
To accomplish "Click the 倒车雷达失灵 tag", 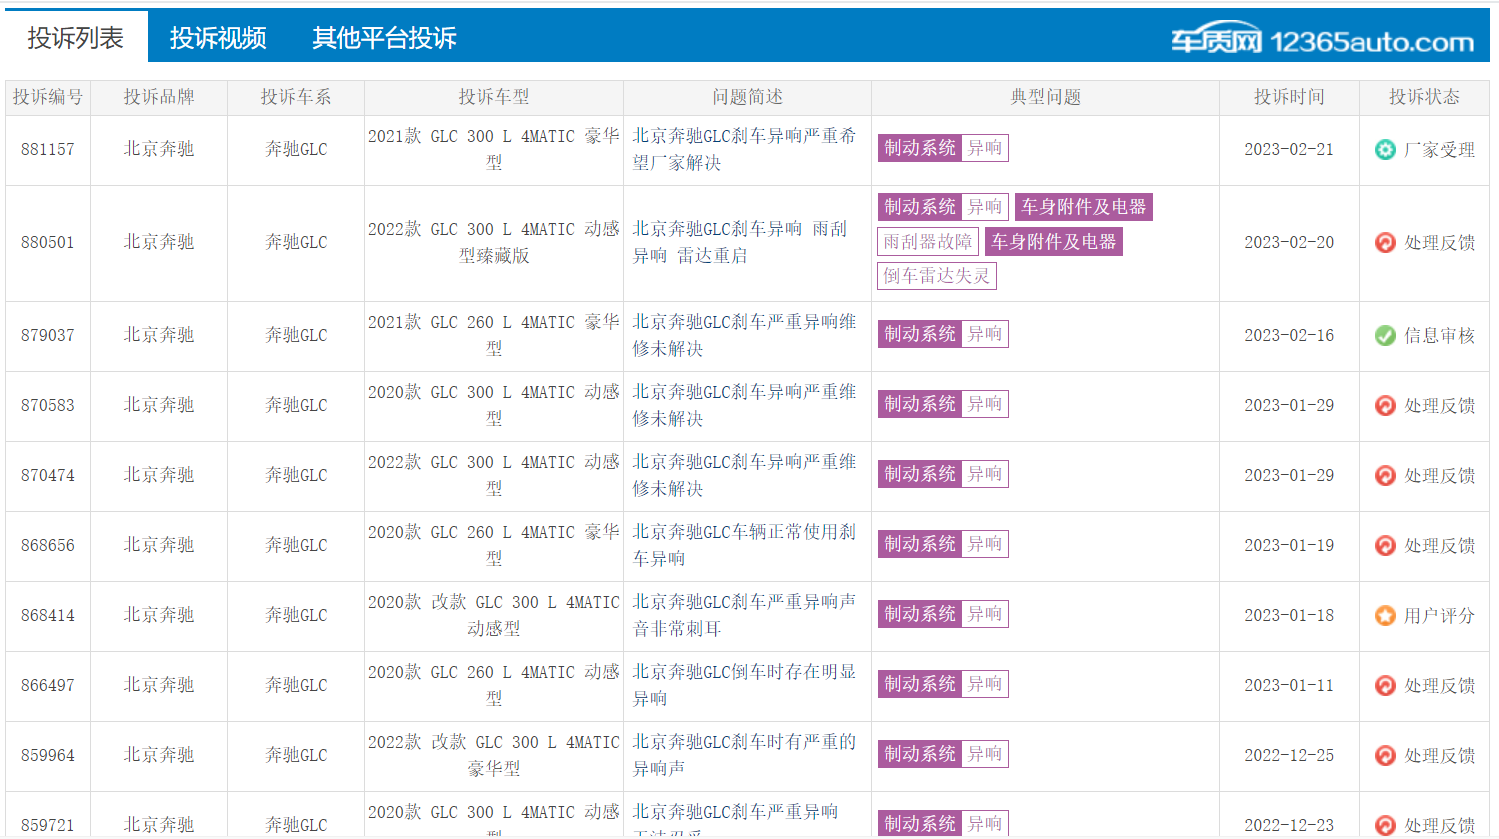I will tap(937, 276).
